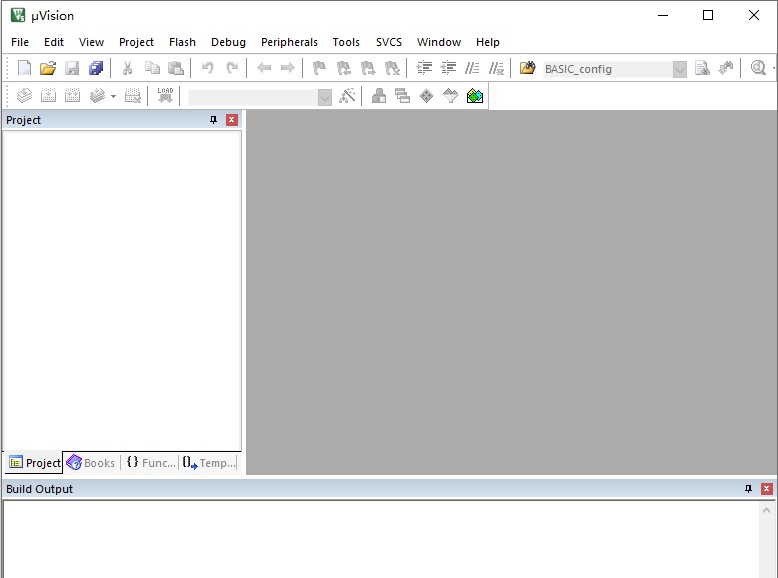This screenshot has width=778, height=578.
Task: Open the Pack Installer icon
Action: coord(475,95)
